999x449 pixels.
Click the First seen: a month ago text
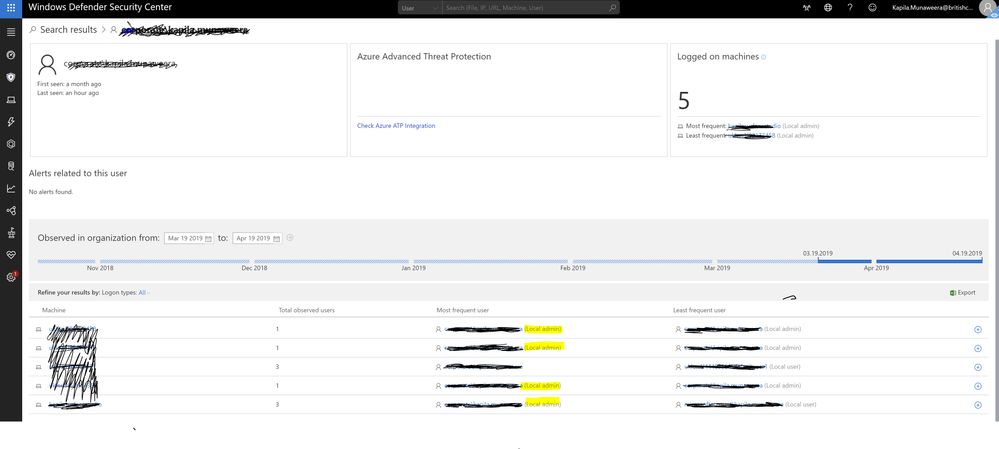(x=69, y=84)
